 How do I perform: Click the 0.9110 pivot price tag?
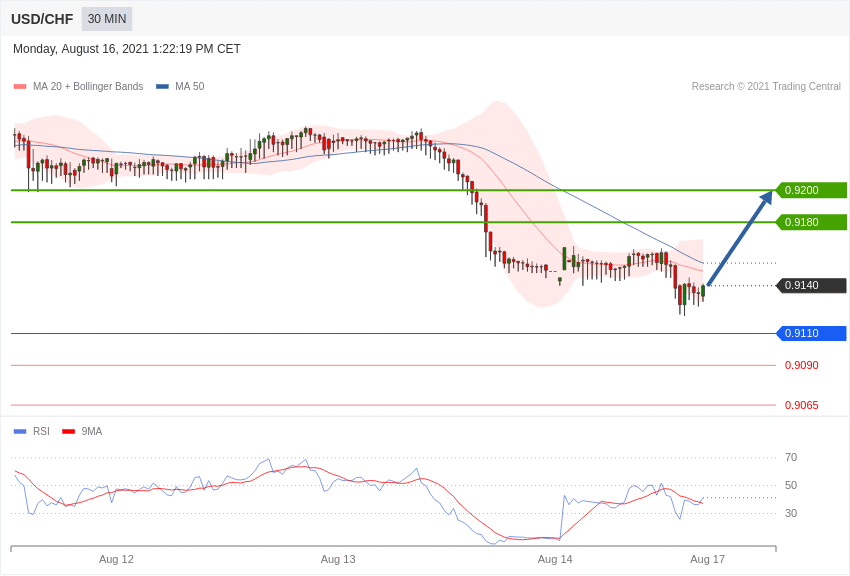tap(811, 333)
